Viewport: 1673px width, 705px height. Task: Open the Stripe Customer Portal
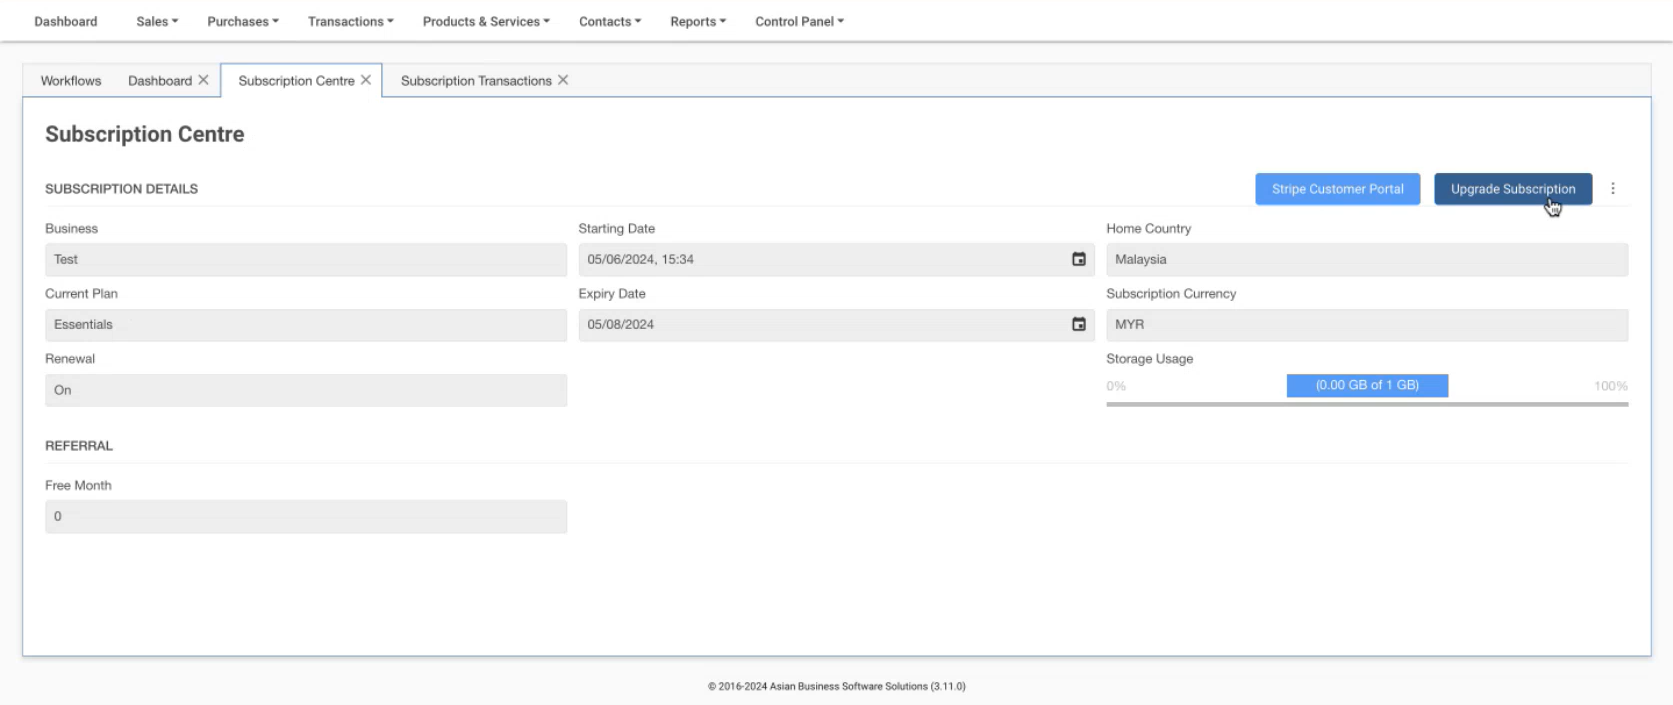pos(1338,188)
